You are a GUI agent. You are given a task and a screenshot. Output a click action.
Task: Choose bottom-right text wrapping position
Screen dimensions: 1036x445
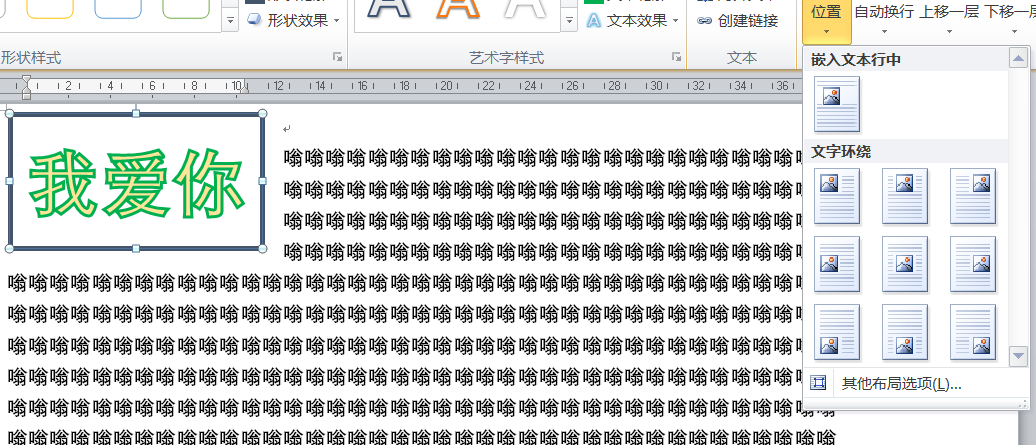click(972, 332)
